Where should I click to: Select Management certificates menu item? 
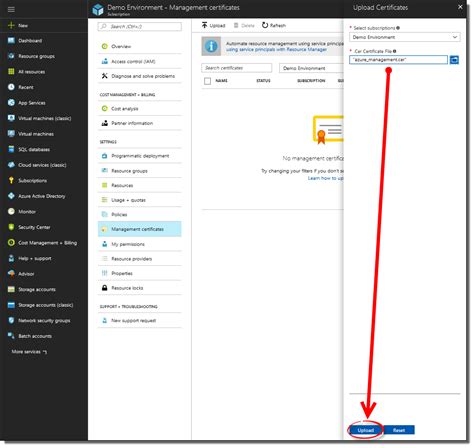(140, 229)
